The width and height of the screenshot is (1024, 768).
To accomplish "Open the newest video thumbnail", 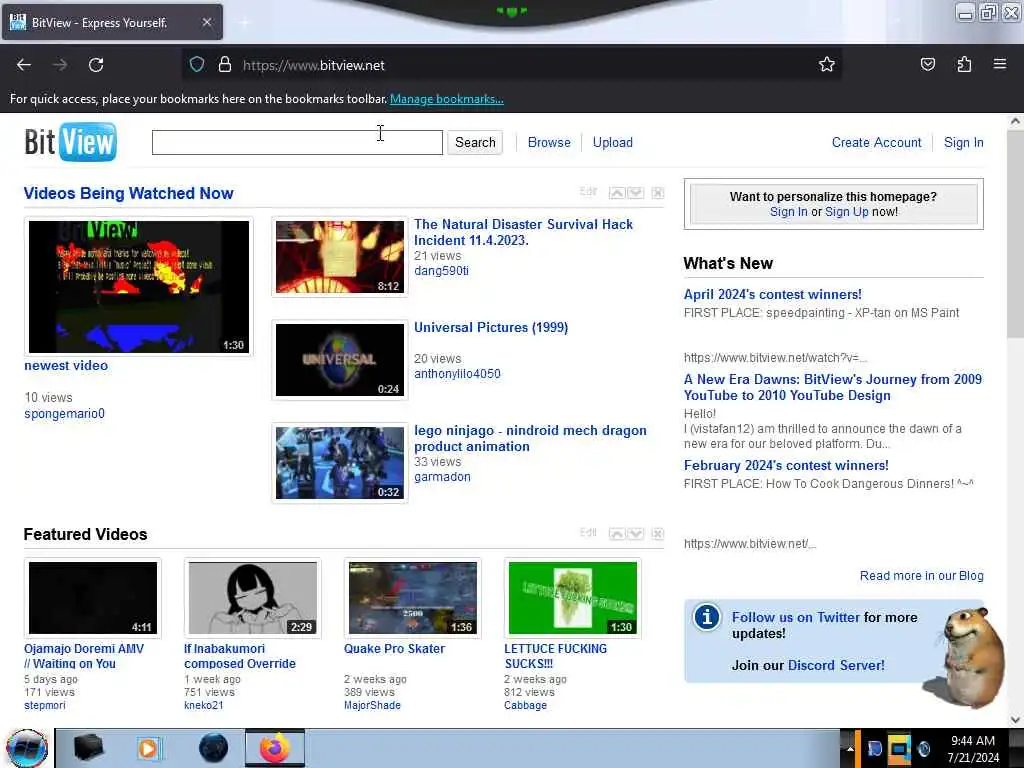I will 138,287.
